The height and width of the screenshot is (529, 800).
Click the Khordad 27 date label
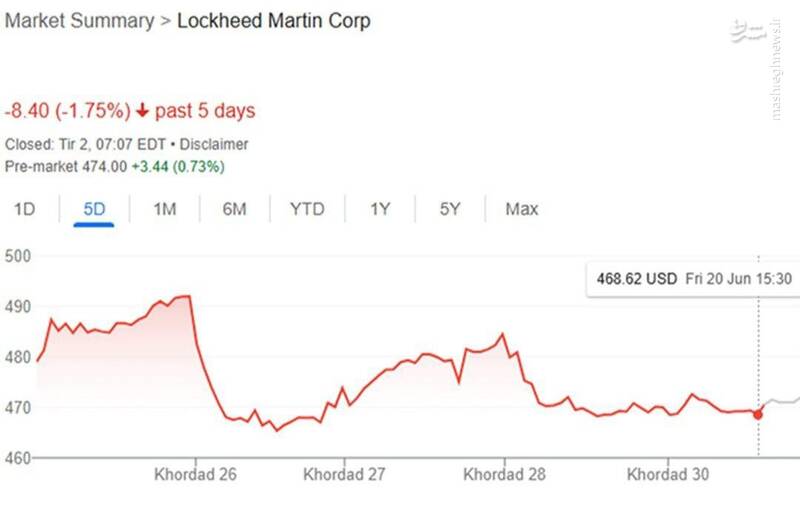coord(344,474)
